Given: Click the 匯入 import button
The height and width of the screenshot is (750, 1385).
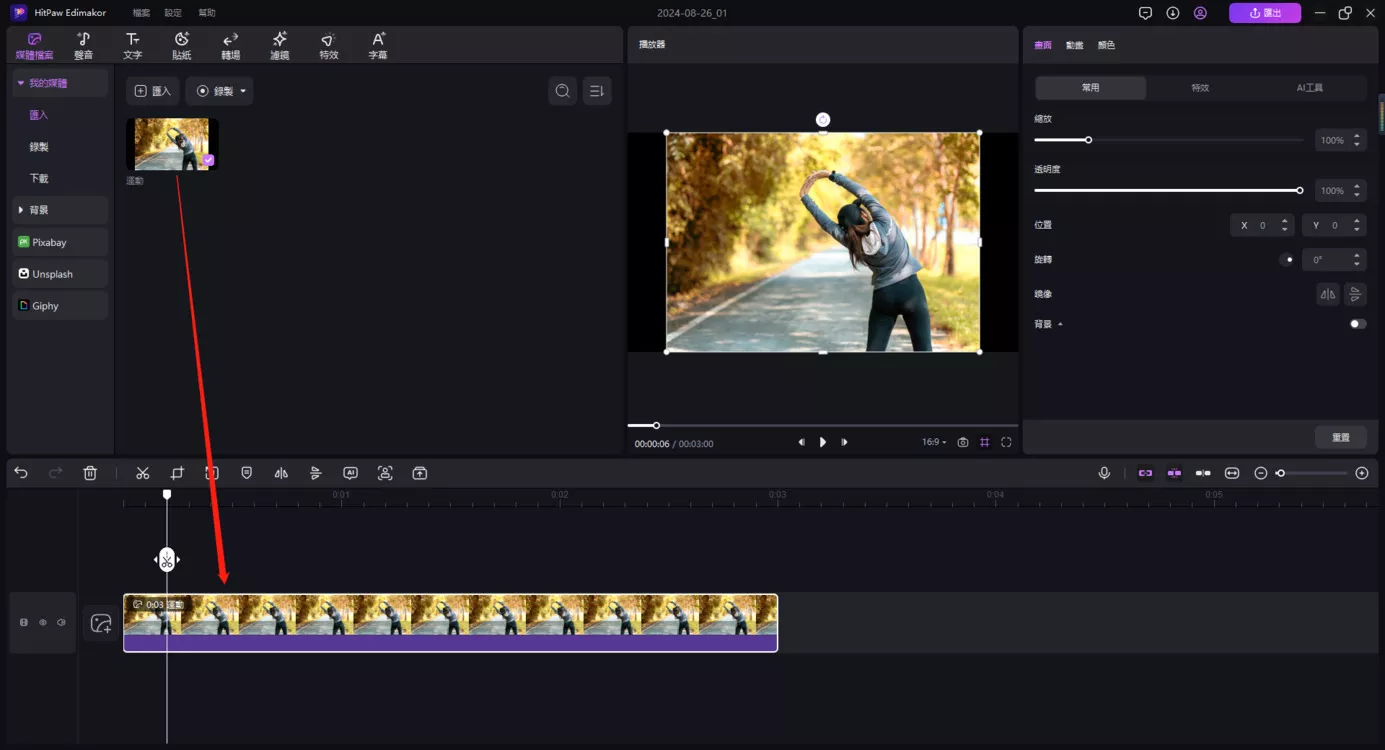Looking at the screenshot, I should point(153,91).
